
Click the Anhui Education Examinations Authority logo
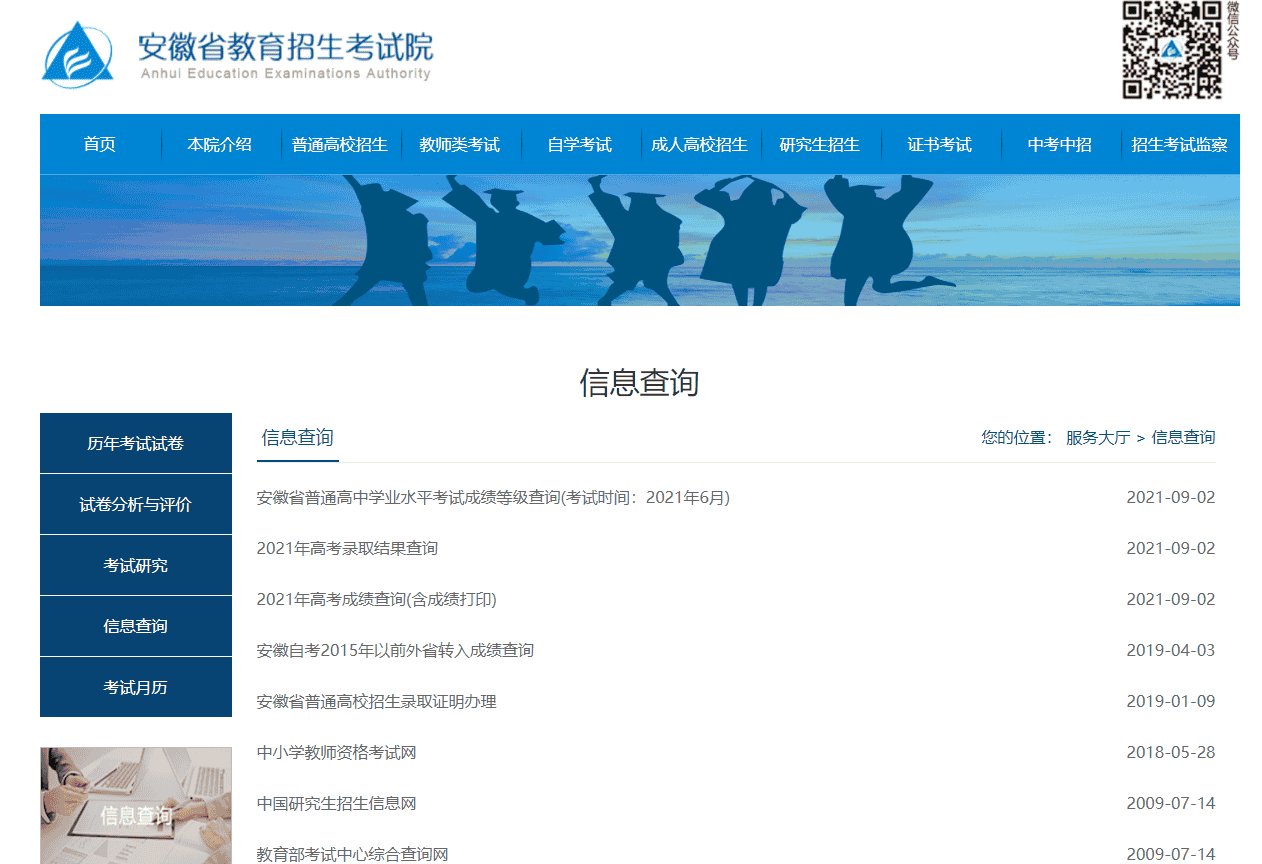[237, 54]
